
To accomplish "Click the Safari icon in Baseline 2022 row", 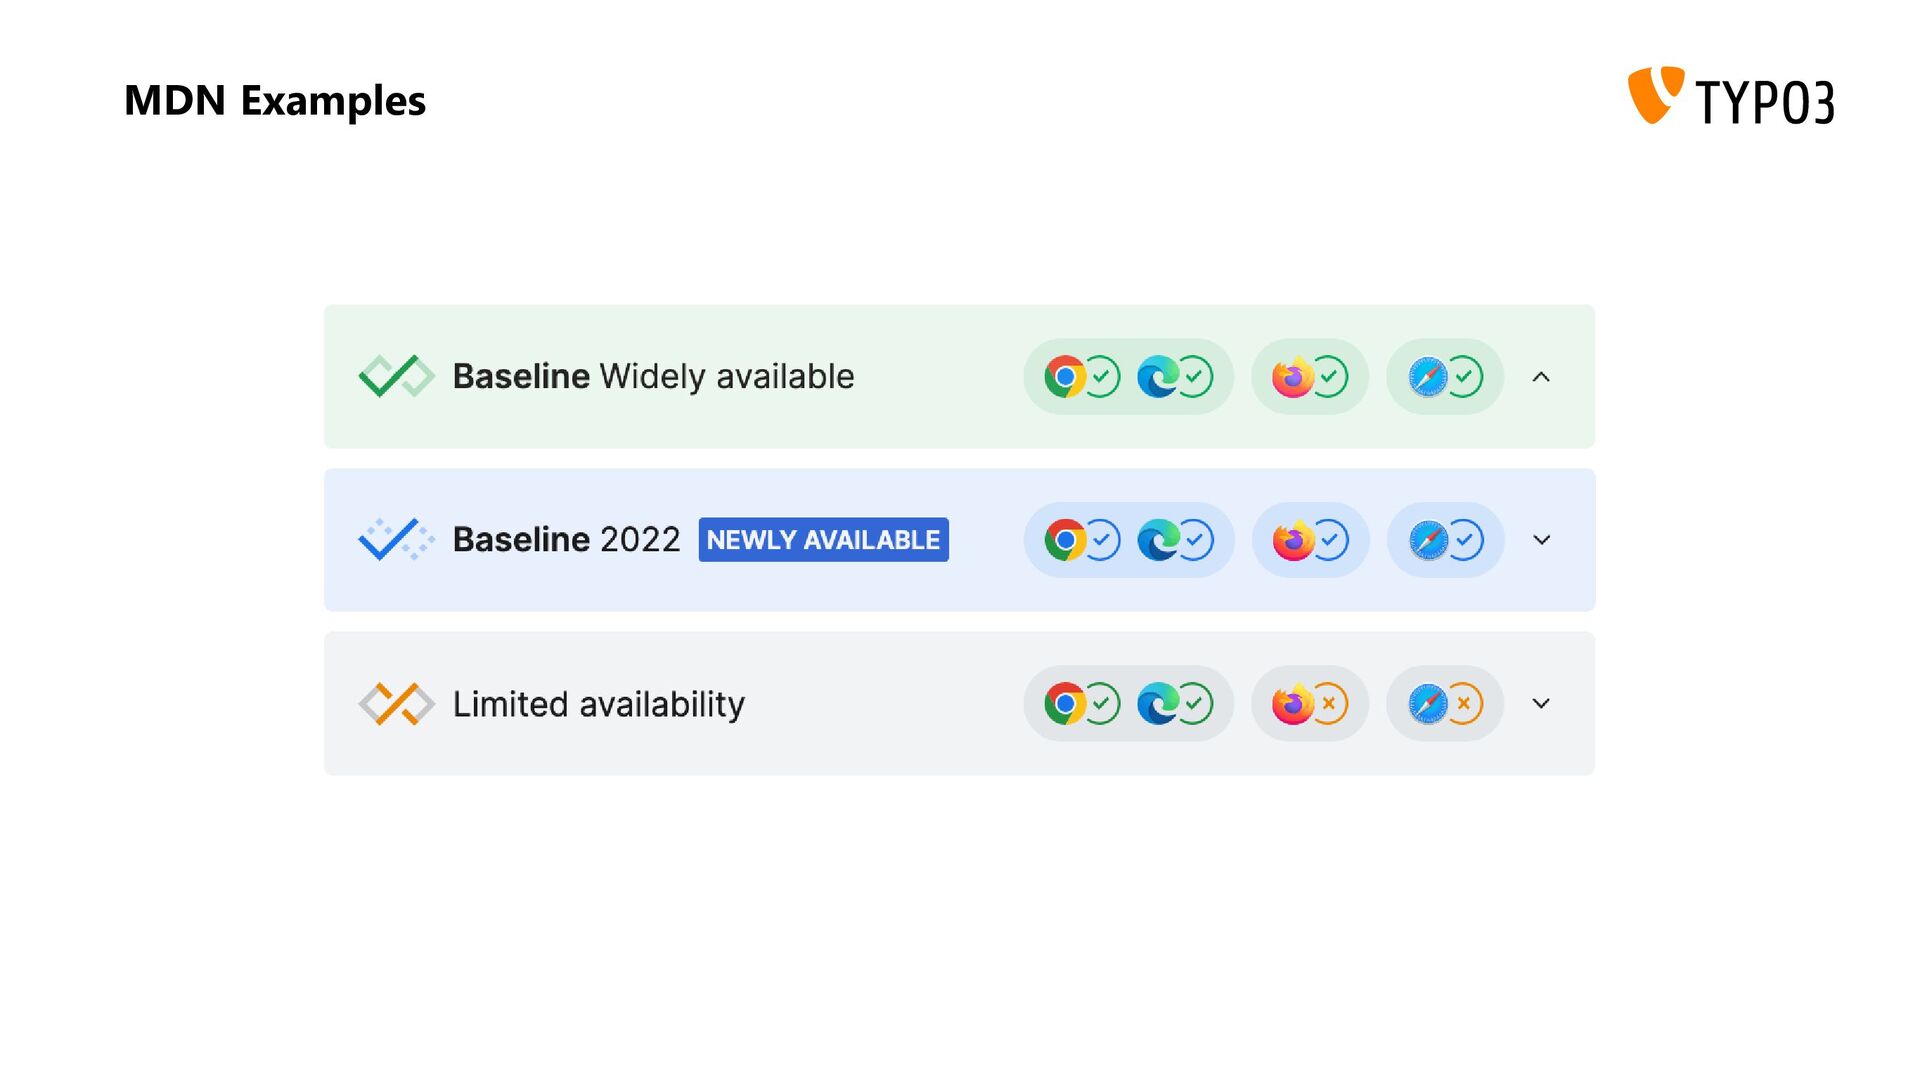I will pyautogui.click(x=1428, y=540).
